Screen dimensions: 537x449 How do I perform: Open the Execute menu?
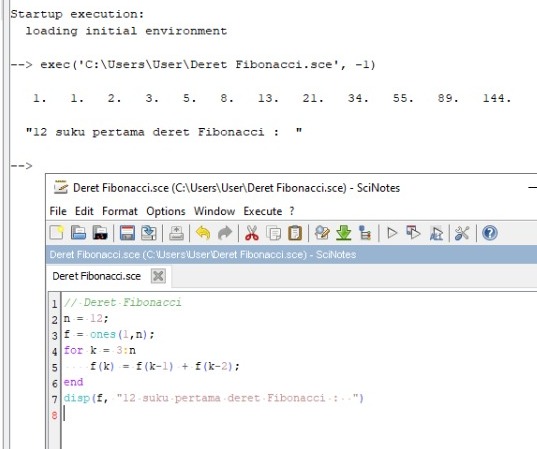coord(263,211)
